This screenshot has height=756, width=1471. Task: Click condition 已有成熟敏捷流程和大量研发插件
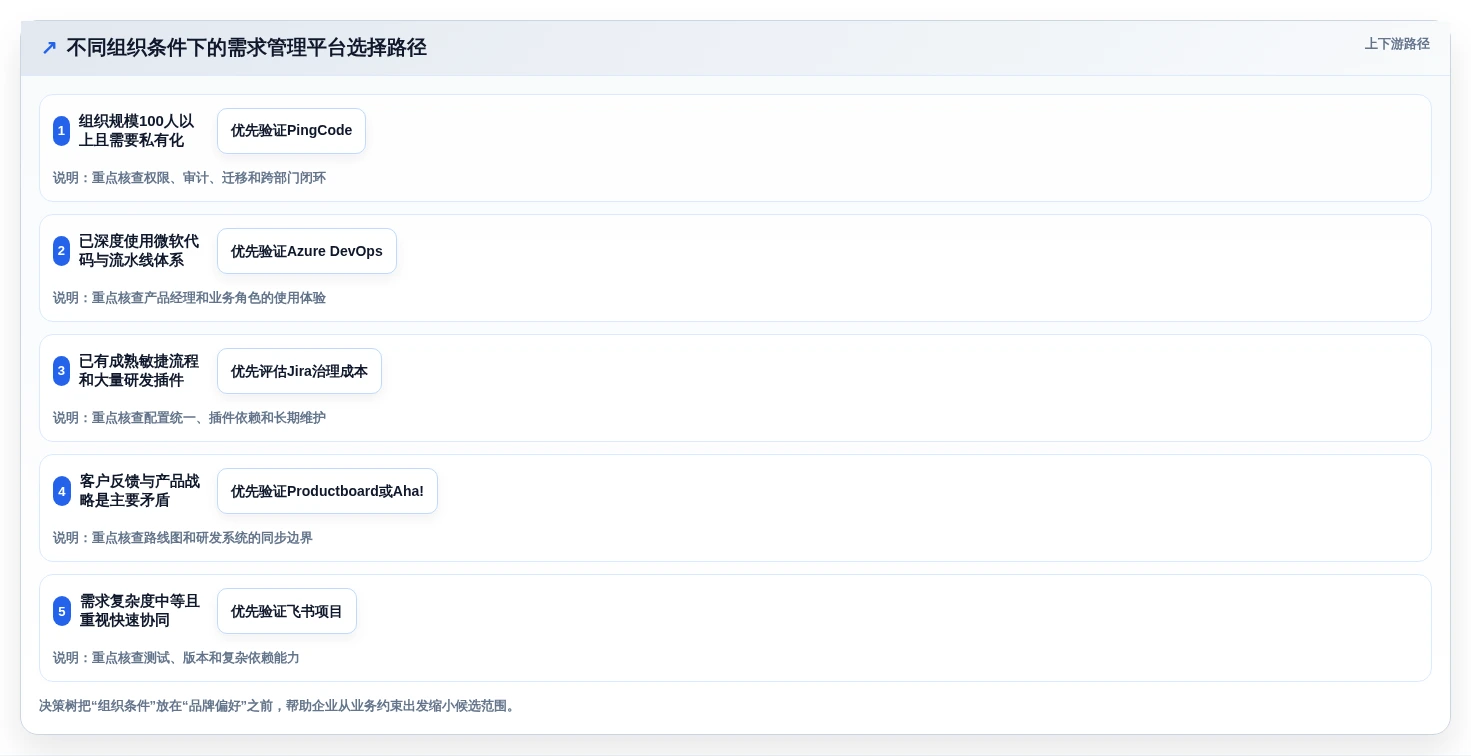tap(139, 371)
